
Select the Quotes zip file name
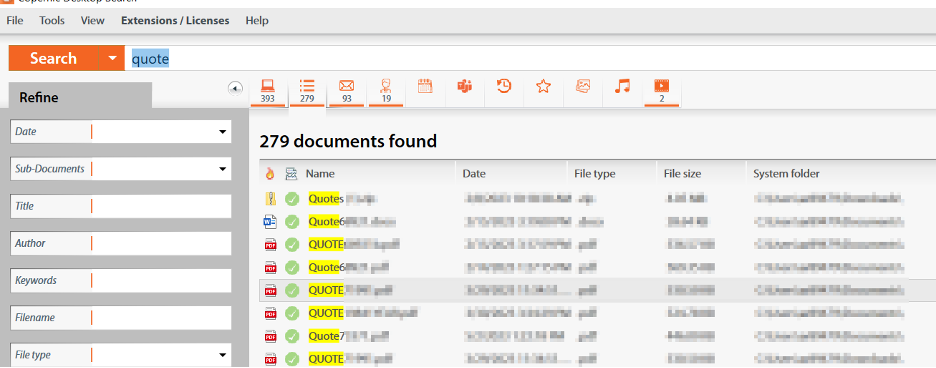pos(343,198)
